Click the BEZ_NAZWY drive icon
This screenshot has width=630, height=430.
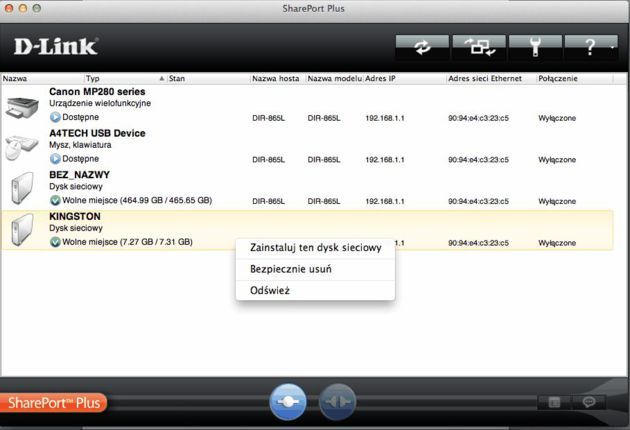(x=22, y=188)
